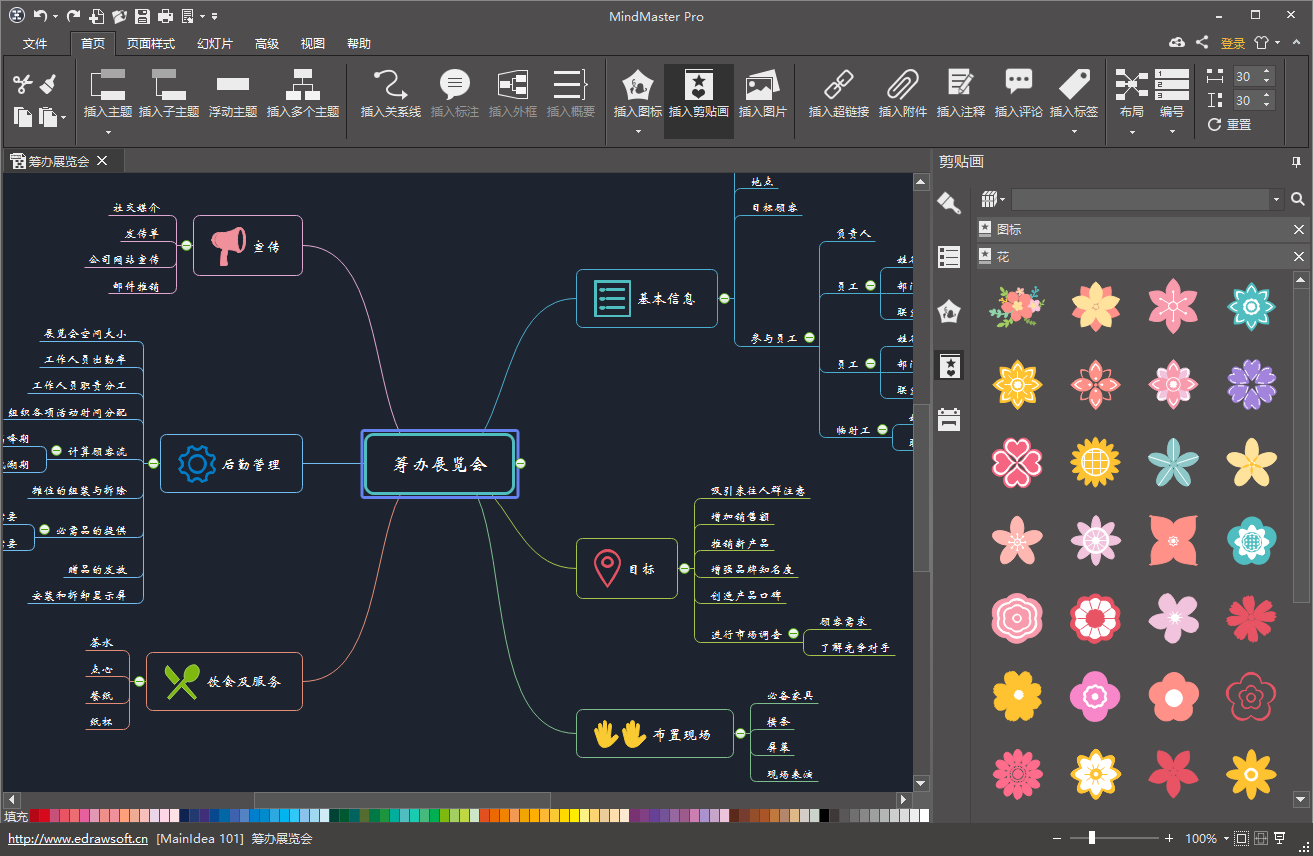Viewport: 1313px width, 856px height.
Task: Pin the 剪贴画 panel
Action: 1297,161
